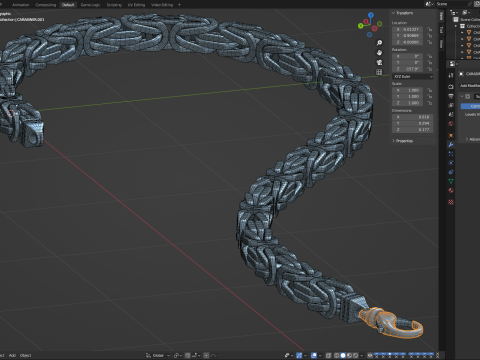This screenshot has width=480, height=360.
Task: Click the zoom magnifier viewport icon
Action: tap(379, 43)
